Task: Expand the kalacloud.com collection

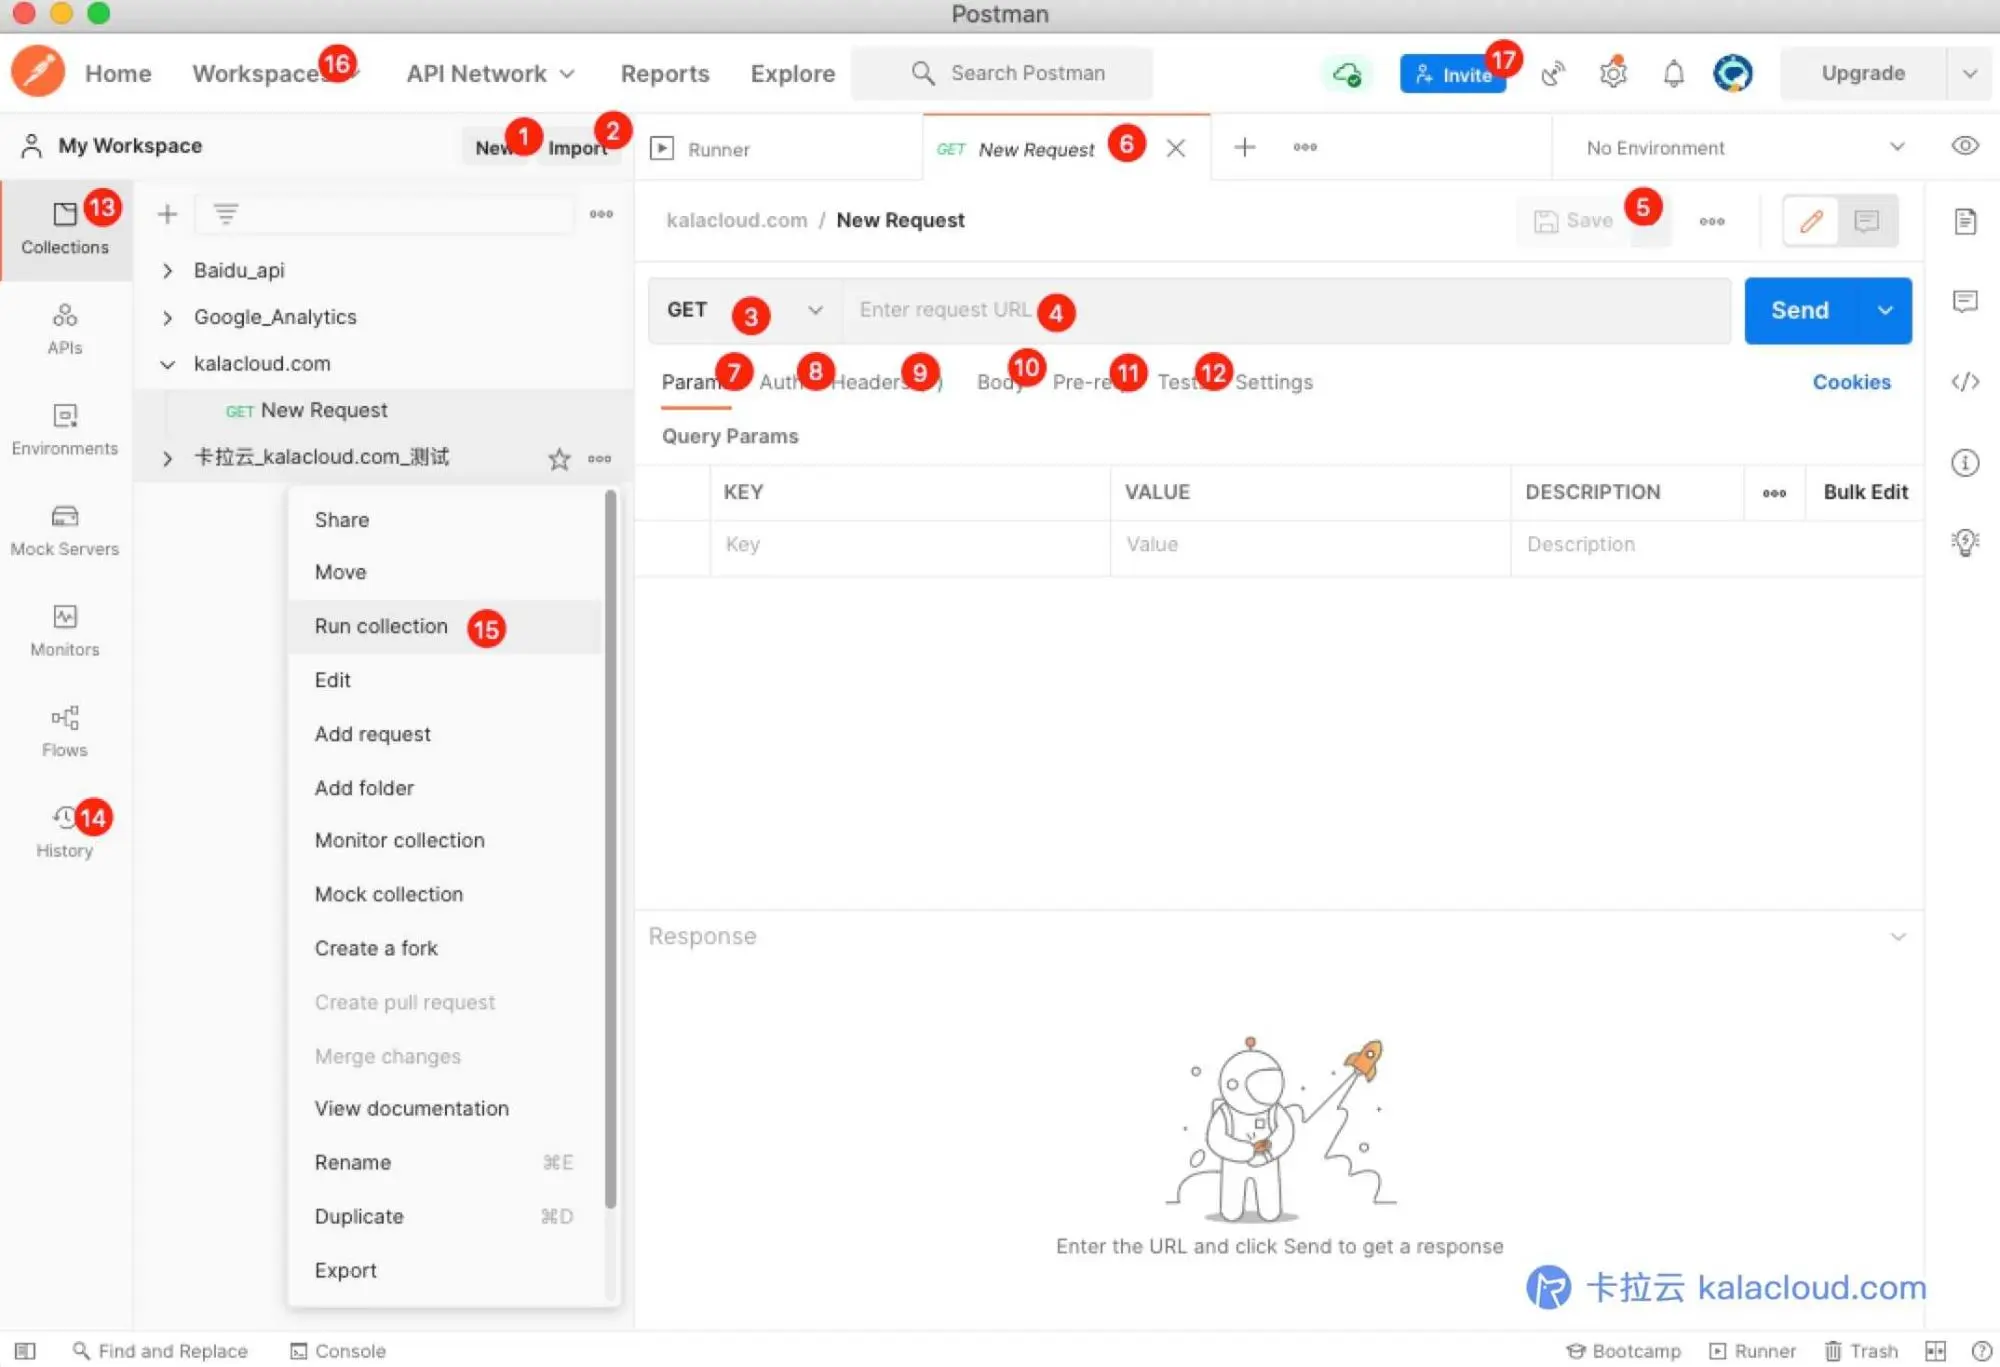Action: tap(167, 363)
